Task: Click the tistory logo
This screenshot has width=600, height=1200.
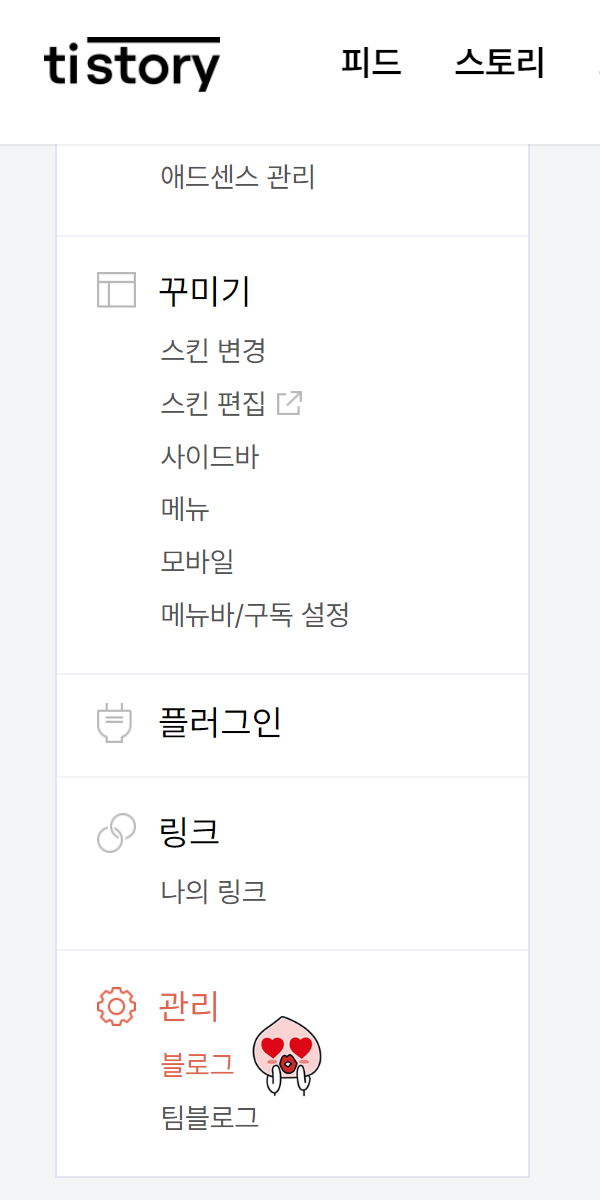Action: (132, 62)
